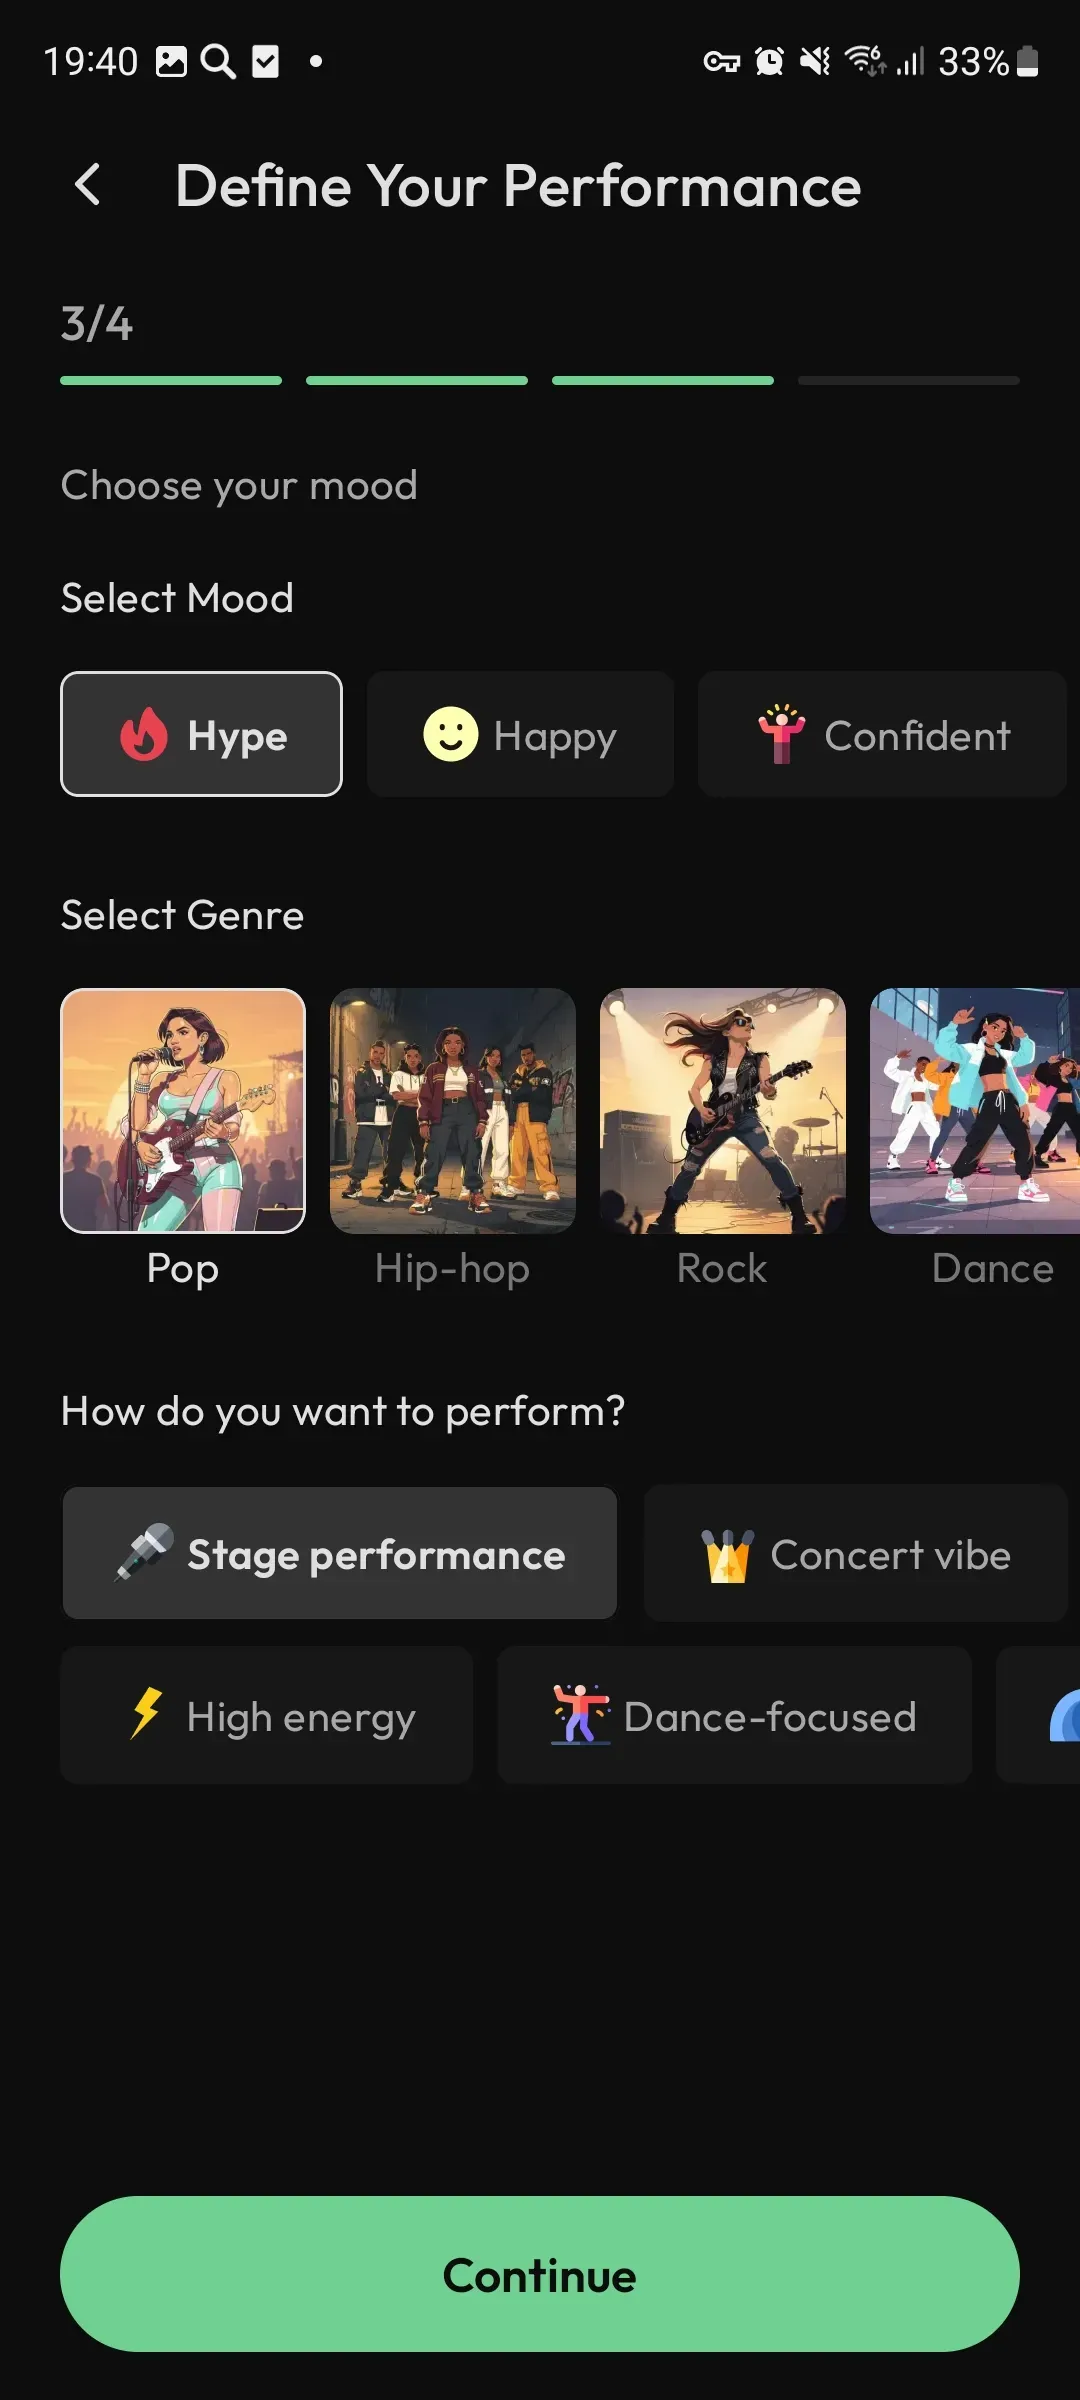Screen dimensions: 1080x2400
Task: Select the Happy mood chip
Action: [520, 734]
